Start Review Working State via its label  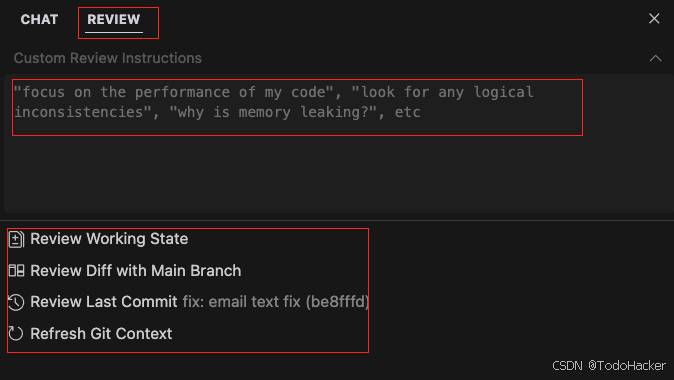click(109, 239)
